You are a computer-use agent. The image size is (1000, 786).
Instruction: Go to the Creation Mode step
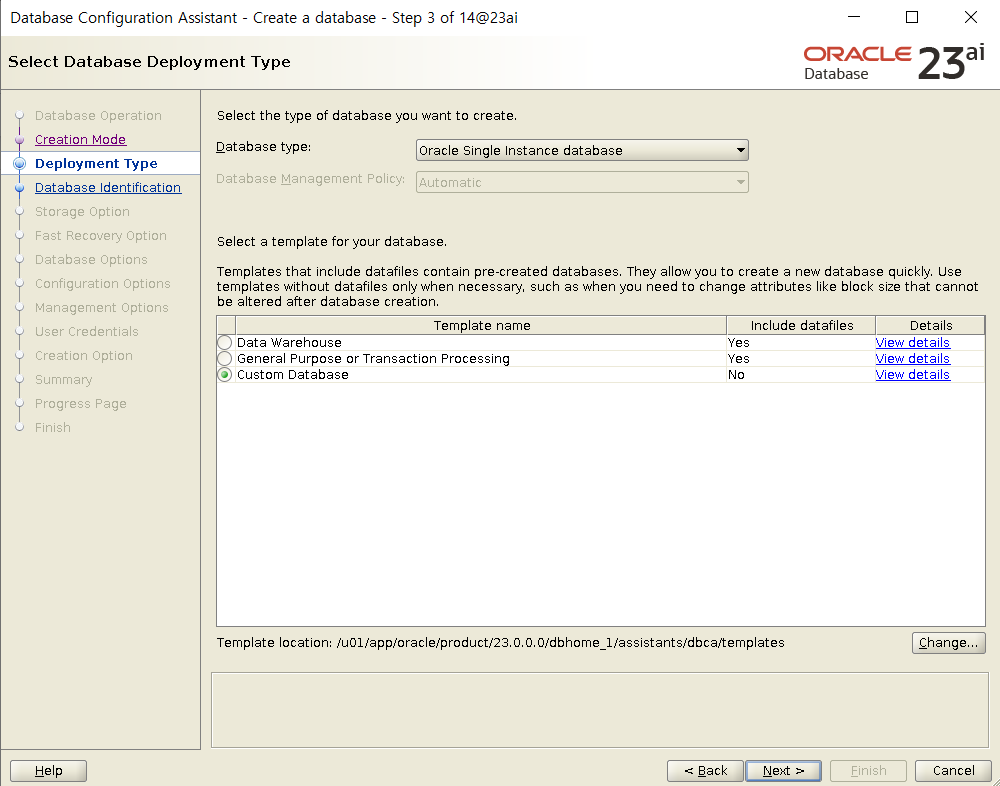pyautogui.click(x=80, y=140)
